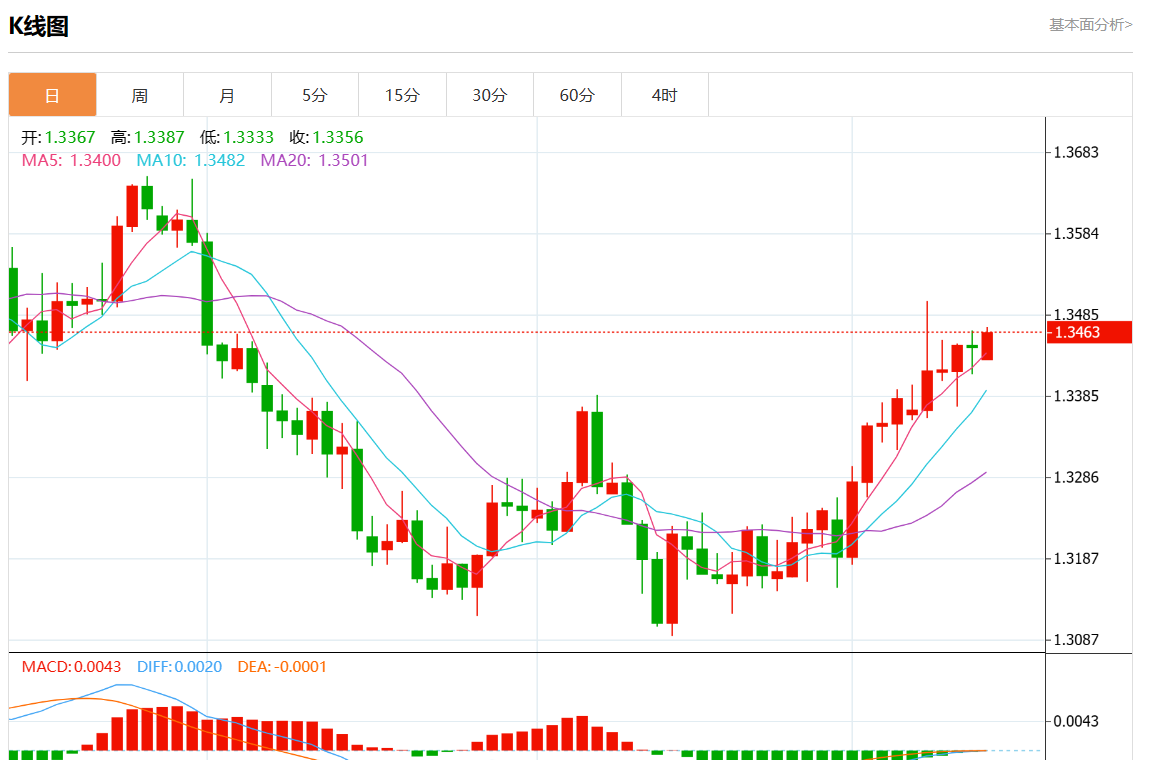Screen dimensions: 1151x760
Task: Click the 1.3087 price axis label
Action: click(1076, 640)
